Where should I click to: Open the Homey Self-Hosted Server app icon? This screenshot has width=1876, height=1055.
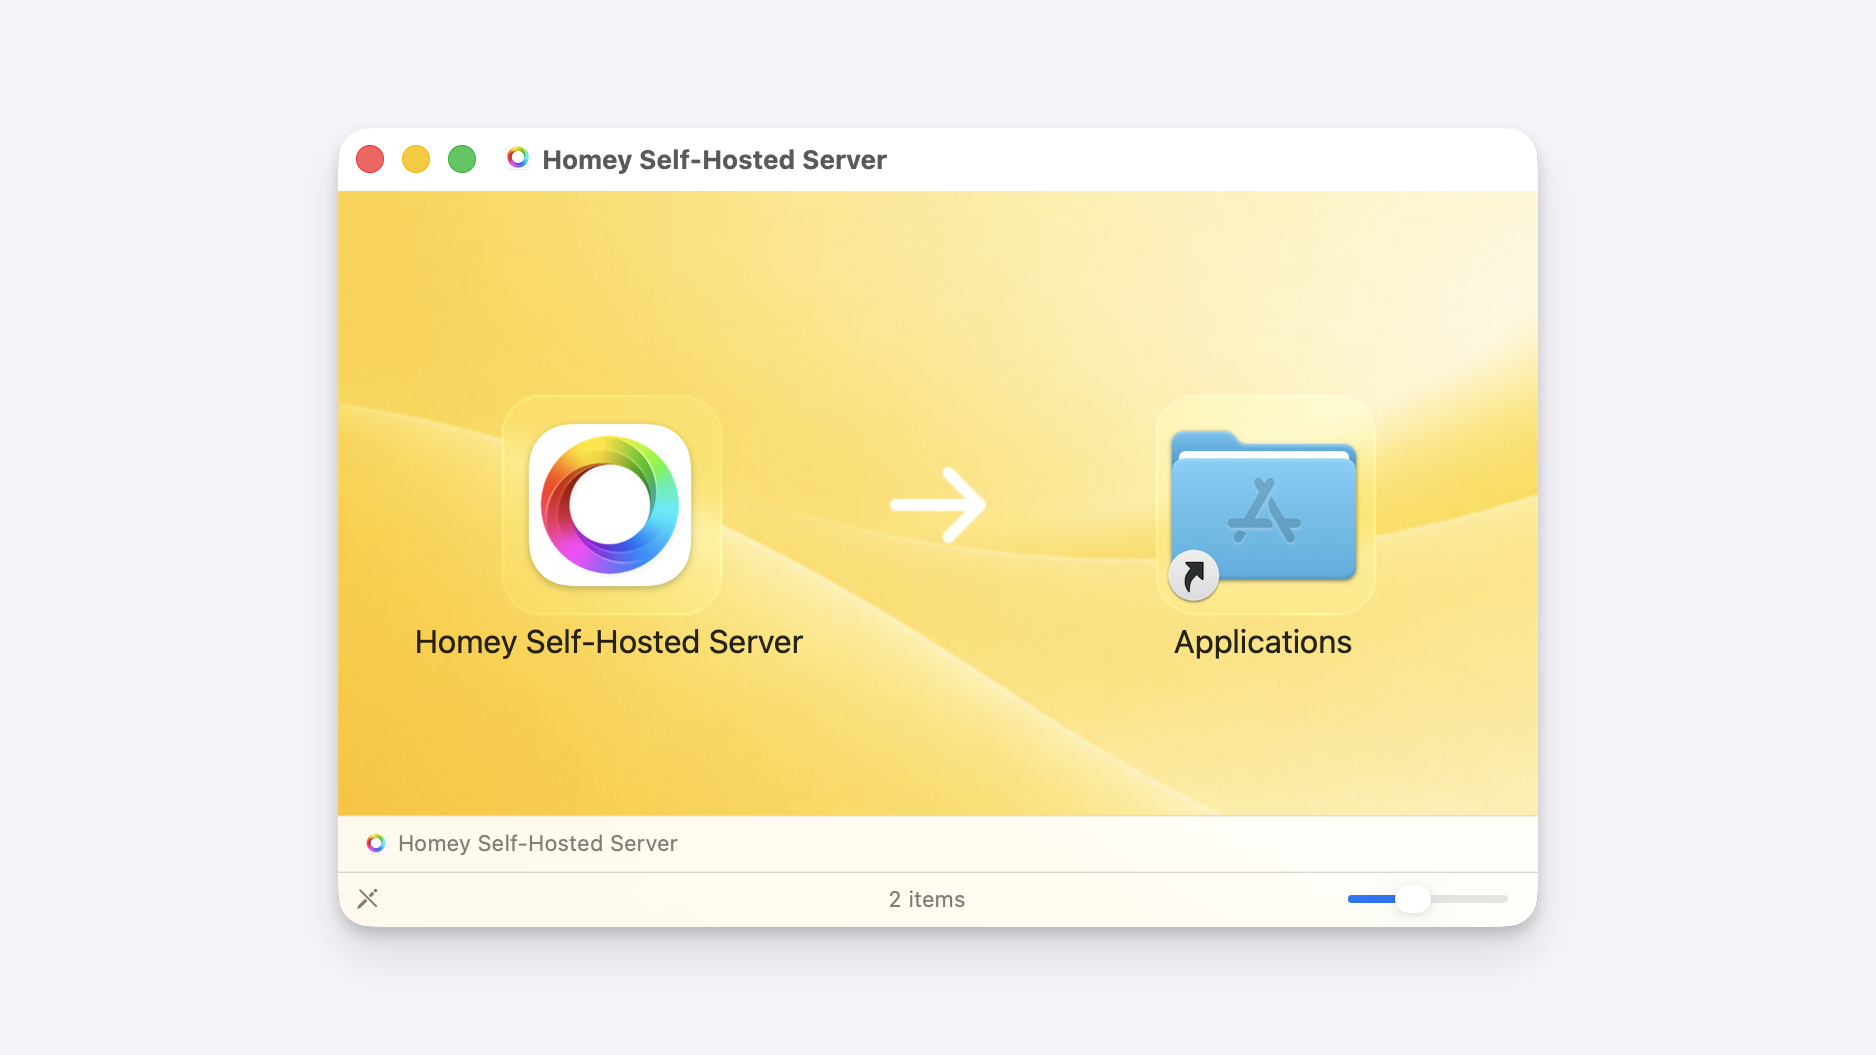point(609,505)
